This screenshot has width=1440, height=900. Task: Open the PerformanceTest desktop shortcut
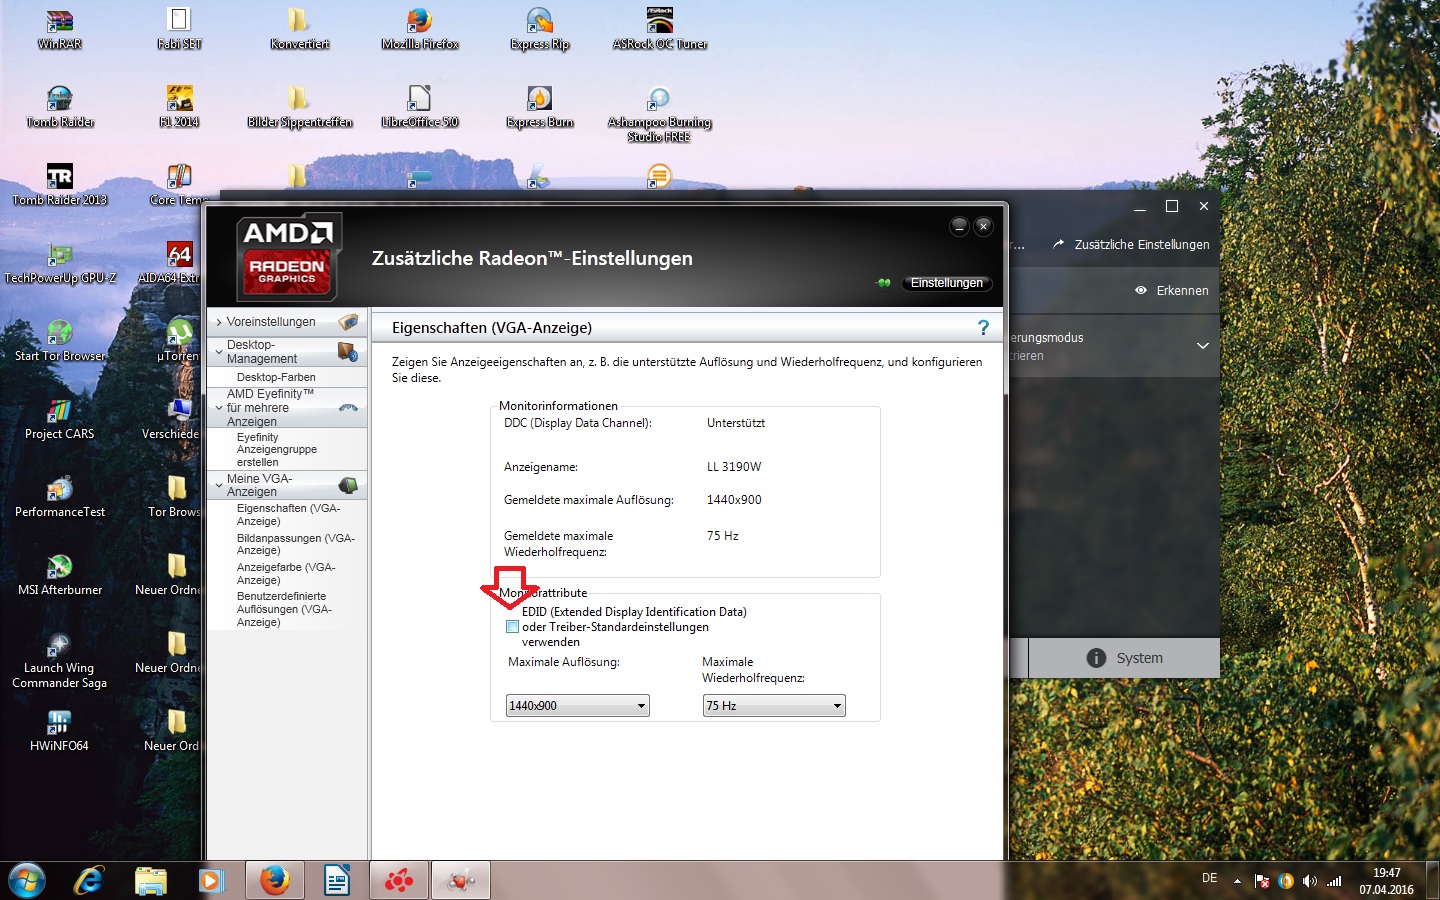click(60, 496)
